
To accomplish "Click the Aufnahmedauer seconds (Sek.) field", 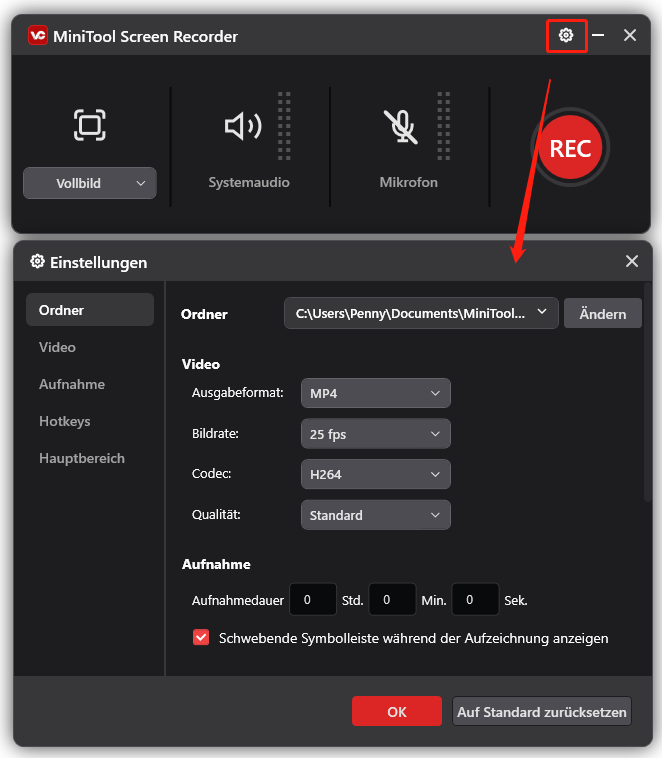I will (x=475, y=599).
